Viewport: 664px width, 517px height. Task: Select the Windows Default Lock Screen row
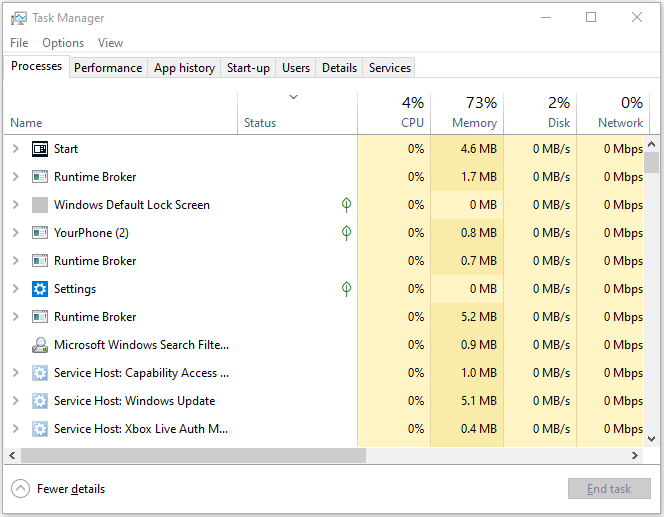(x=324, y=205)
